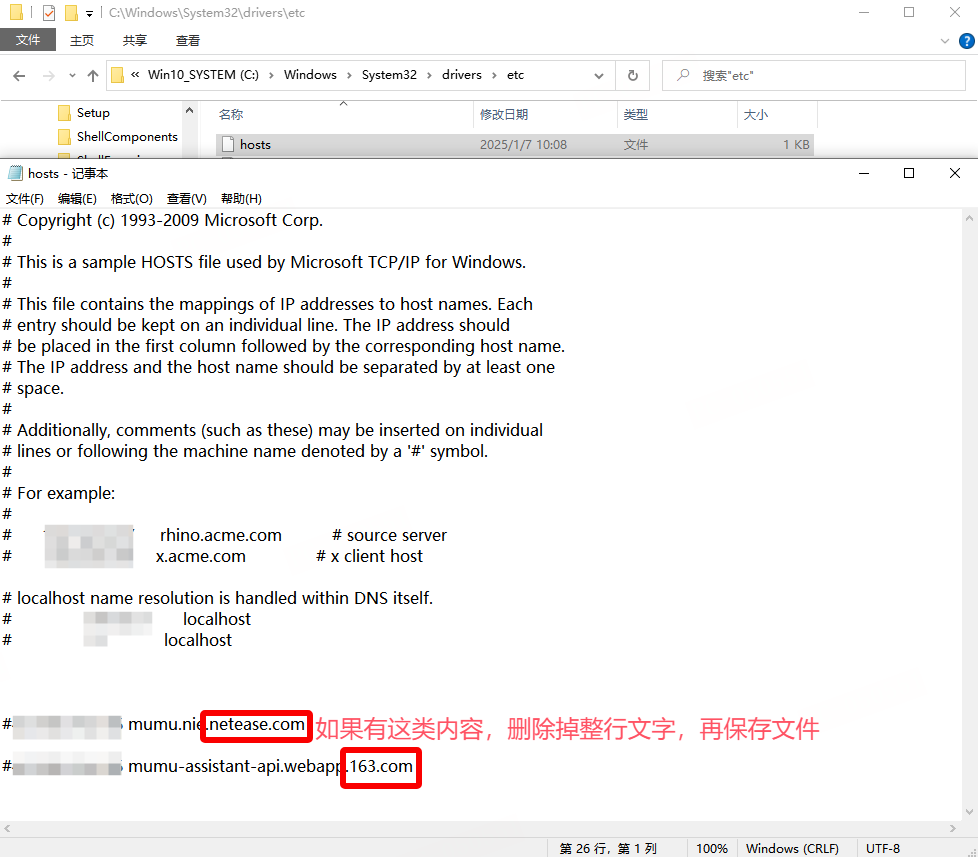Click the Explorer help question mark icon
Viewport: 978px width, 857px height.
pos(968,41)
